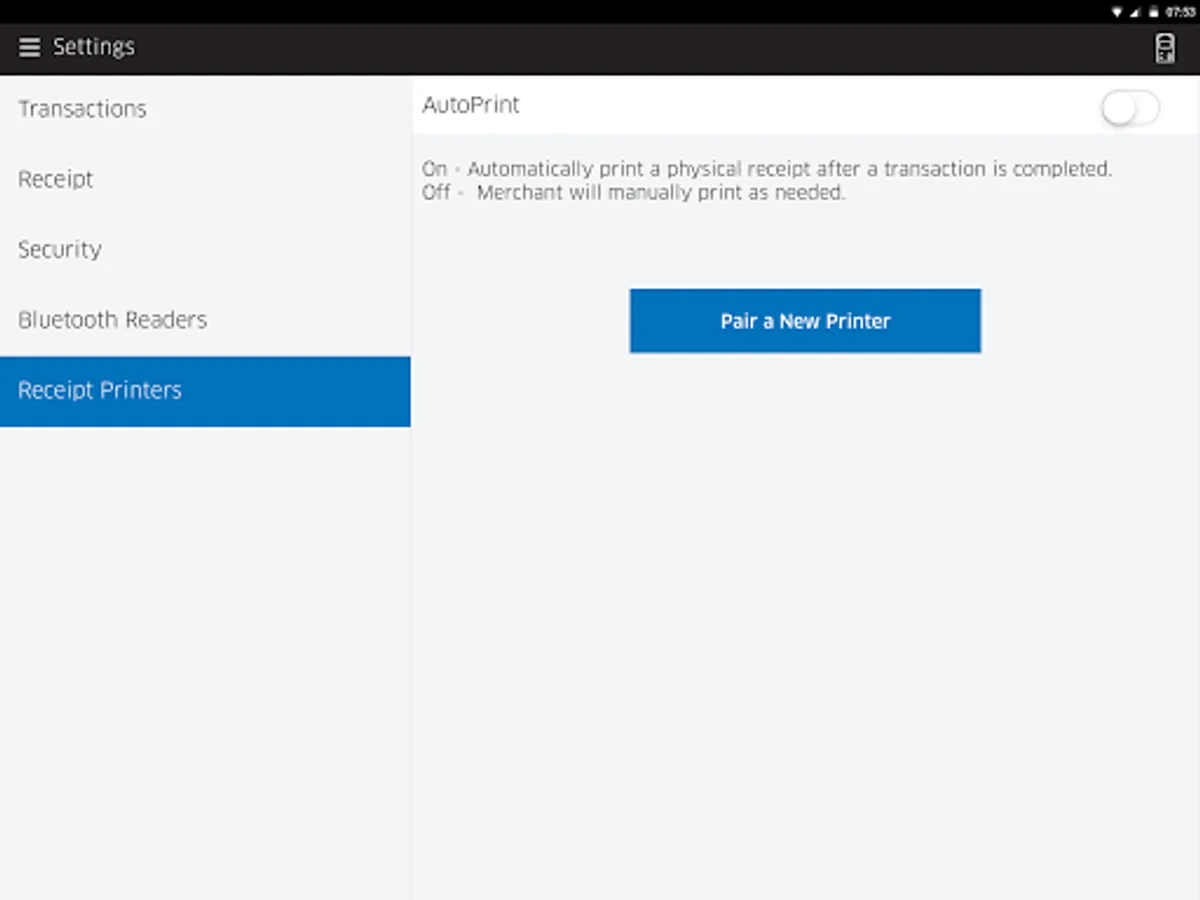The image size is (1200, 900).
Task: Click the status bar clock
Action: [x=1180, y=12]
